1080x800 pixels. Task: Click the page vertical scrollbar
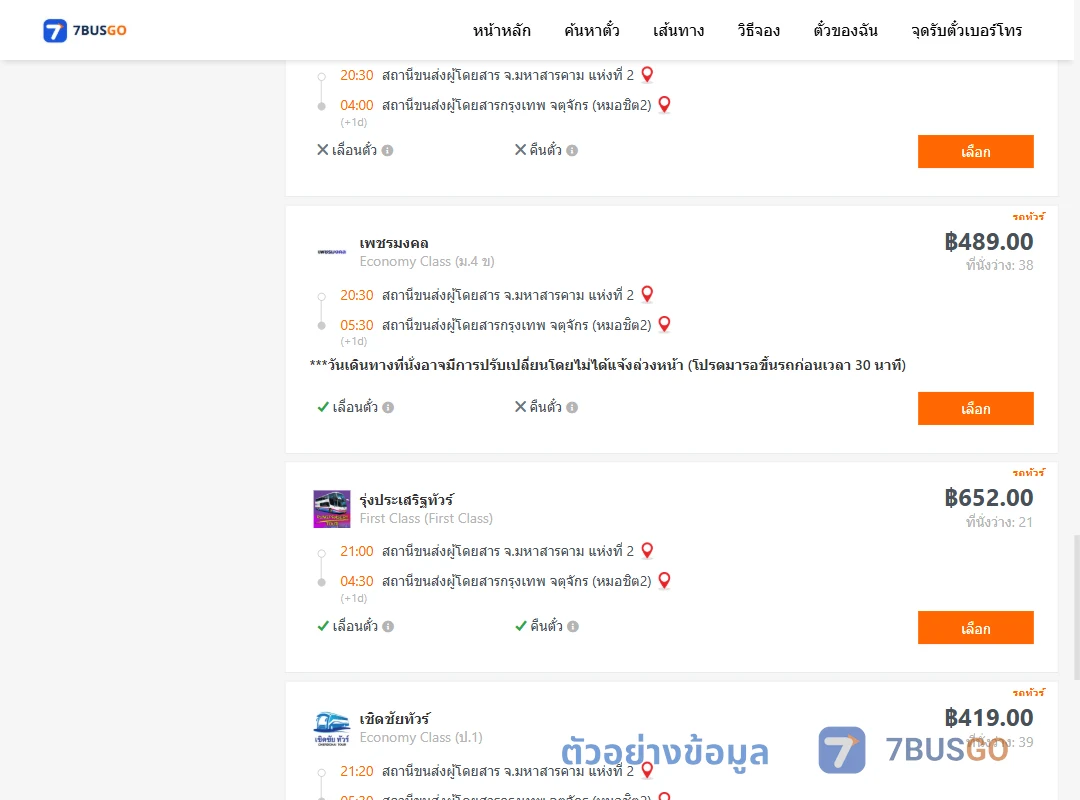(1076, 606)
